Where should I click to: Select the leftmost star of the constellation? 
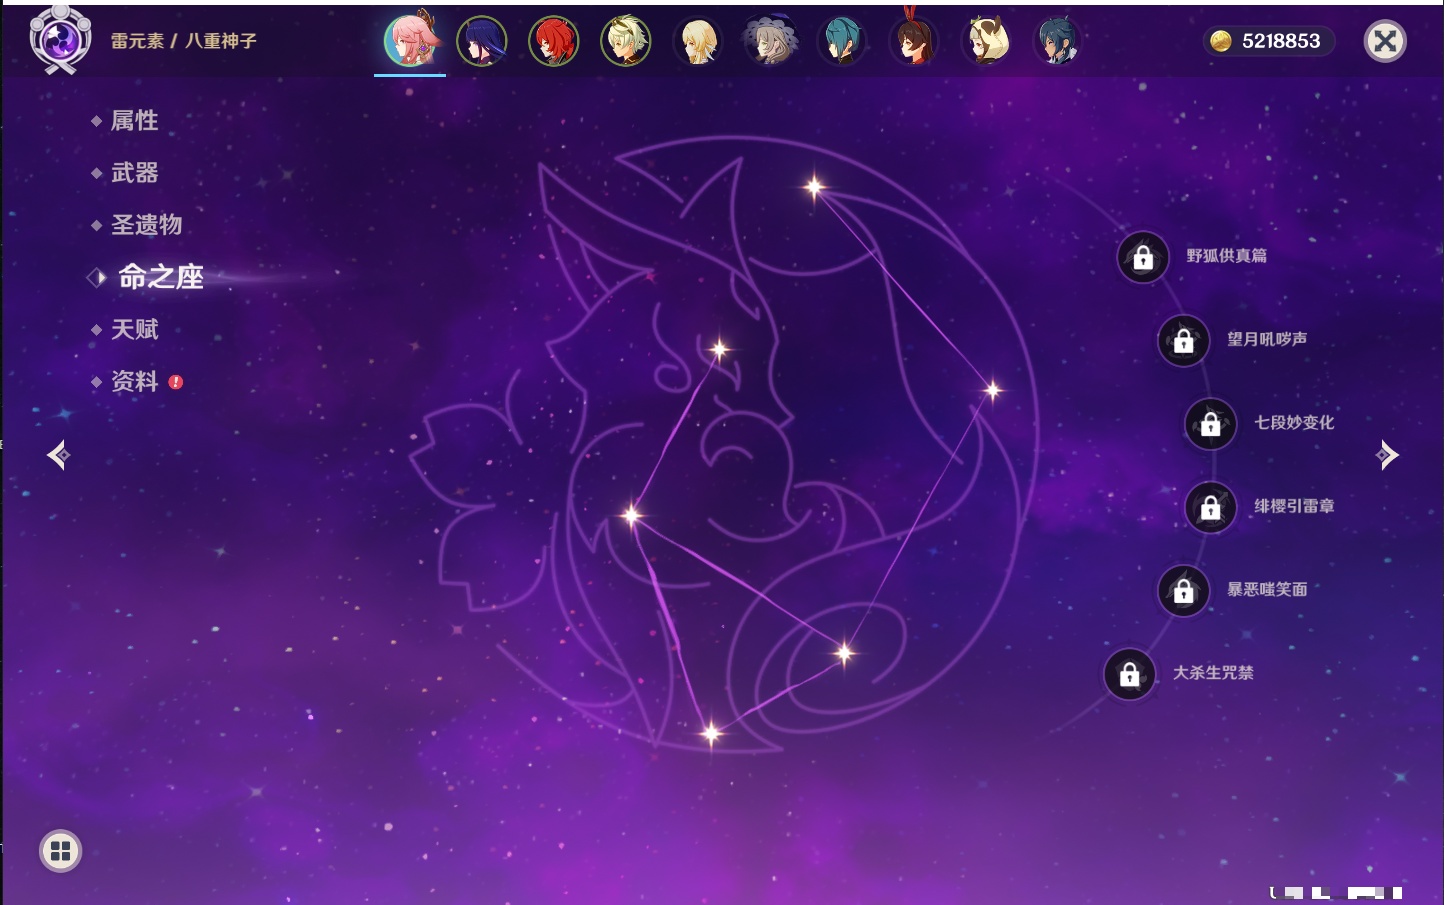(631, 516)
